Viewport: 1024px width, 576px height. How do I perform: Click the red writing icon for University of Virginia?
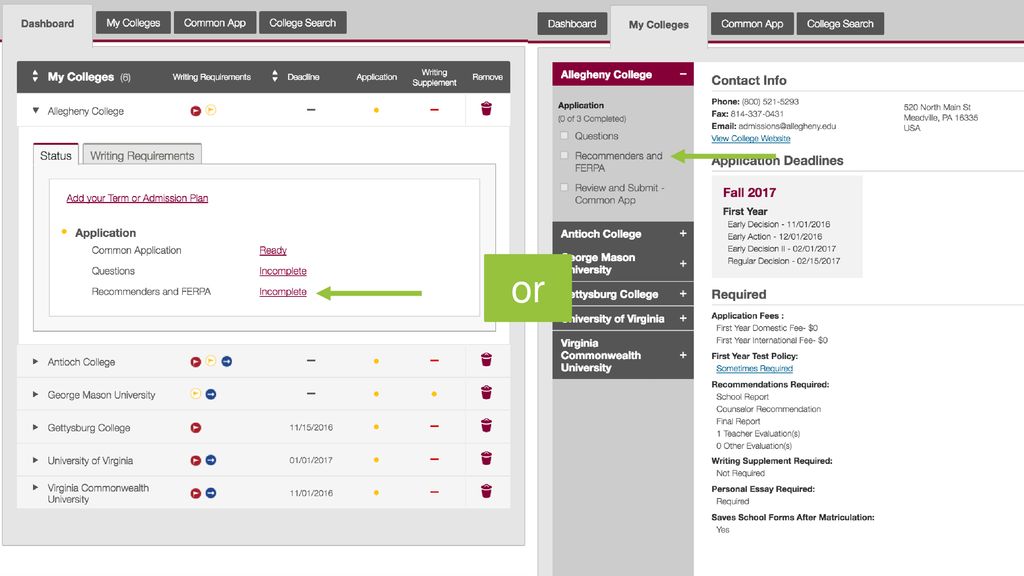pyautogui.click(x=195, y=460)
